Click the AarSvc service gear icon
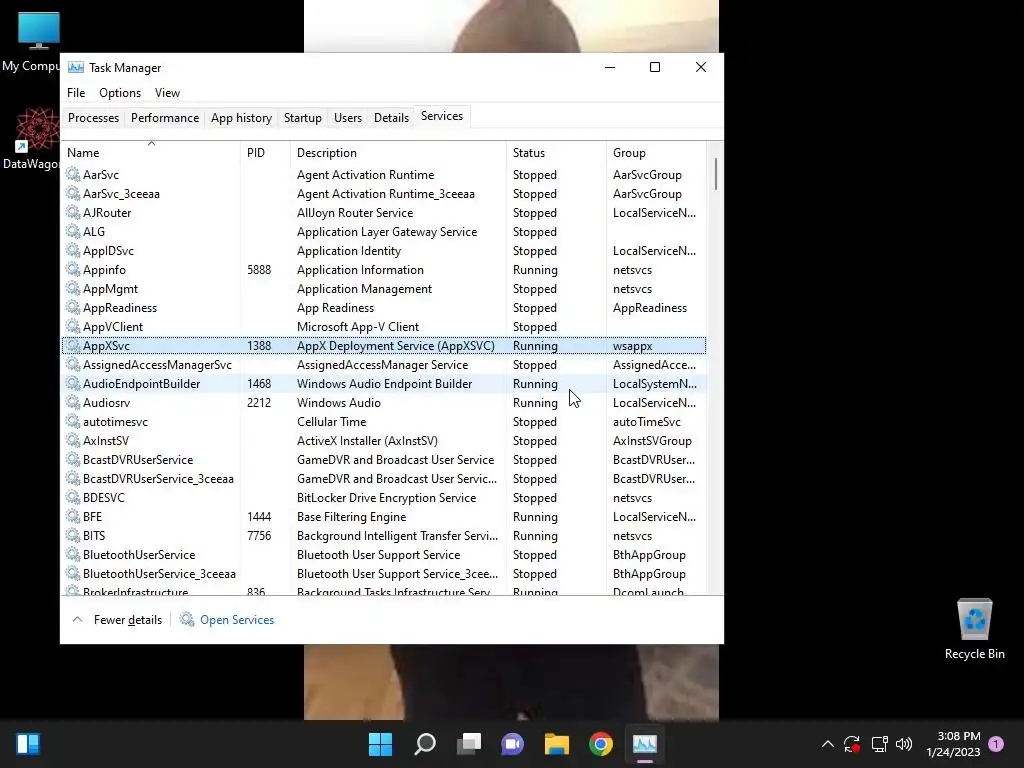This screenshot has height=768, width=1024. coord(73,174)
